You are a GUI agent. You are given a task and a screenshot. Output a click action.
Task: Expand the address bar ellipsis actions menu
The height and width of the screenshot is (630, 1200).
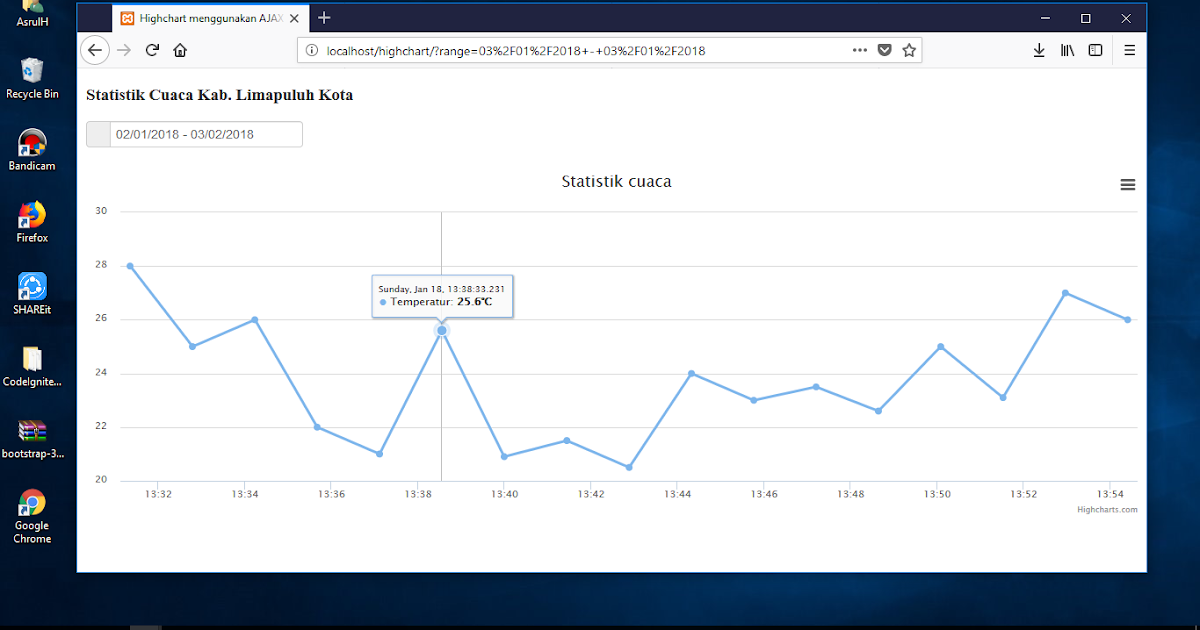click(859, 49)
